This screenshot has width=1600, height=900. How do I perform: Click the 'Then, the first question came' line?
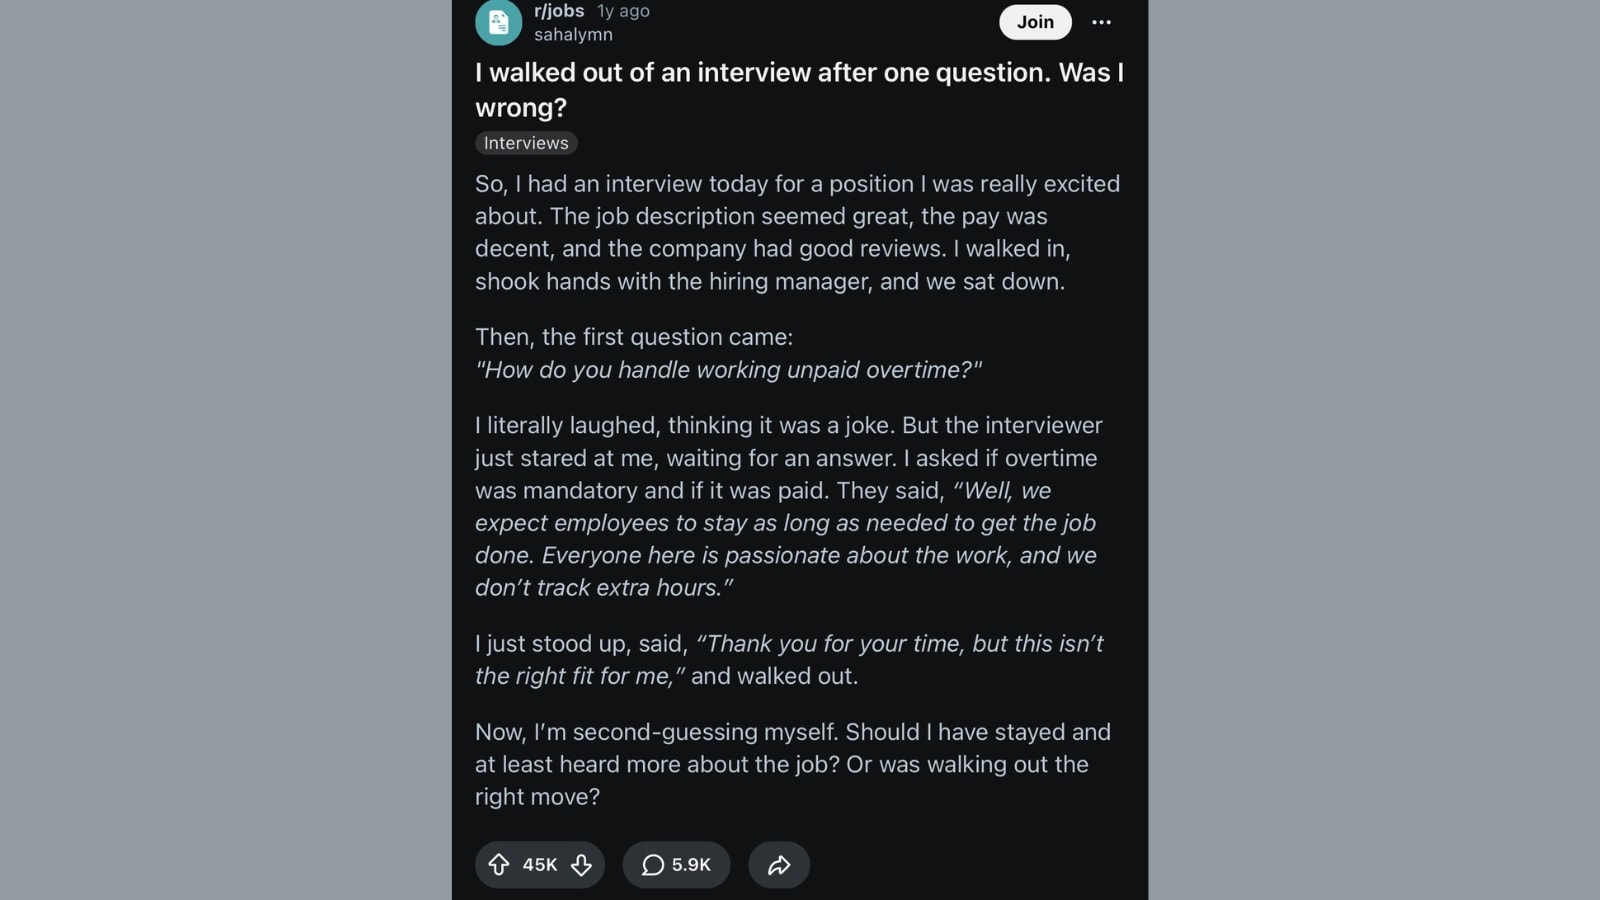tap(634, 337)
